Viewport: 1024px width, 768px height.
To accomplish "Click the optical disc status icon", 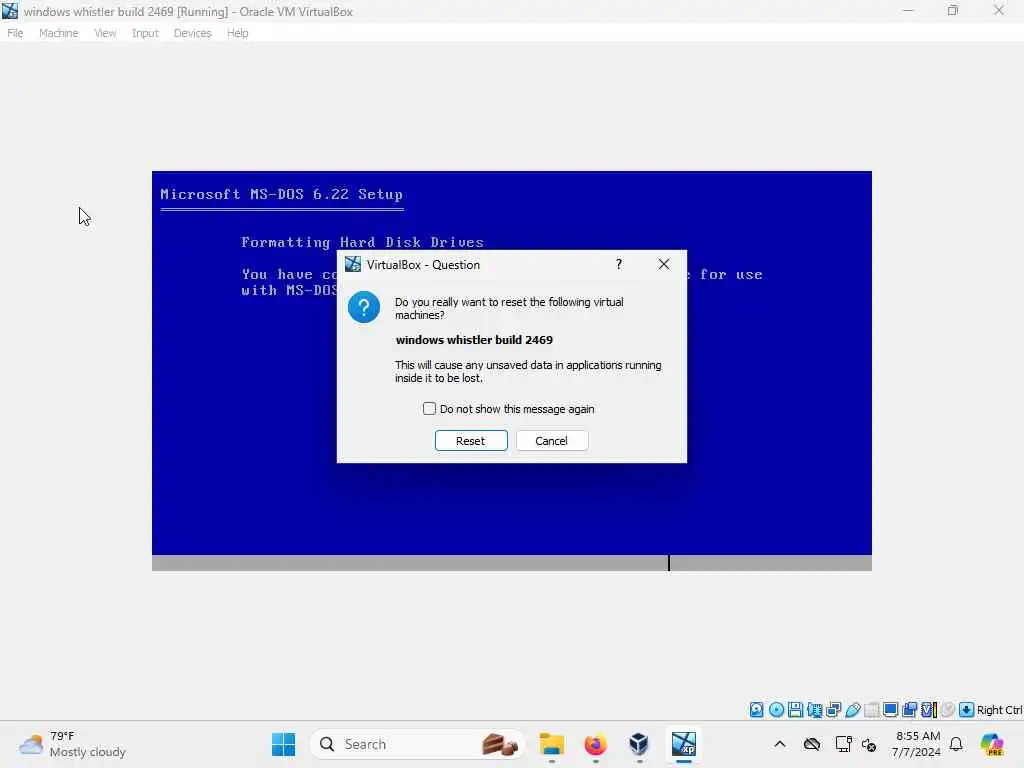I will [x=776, y=710].
